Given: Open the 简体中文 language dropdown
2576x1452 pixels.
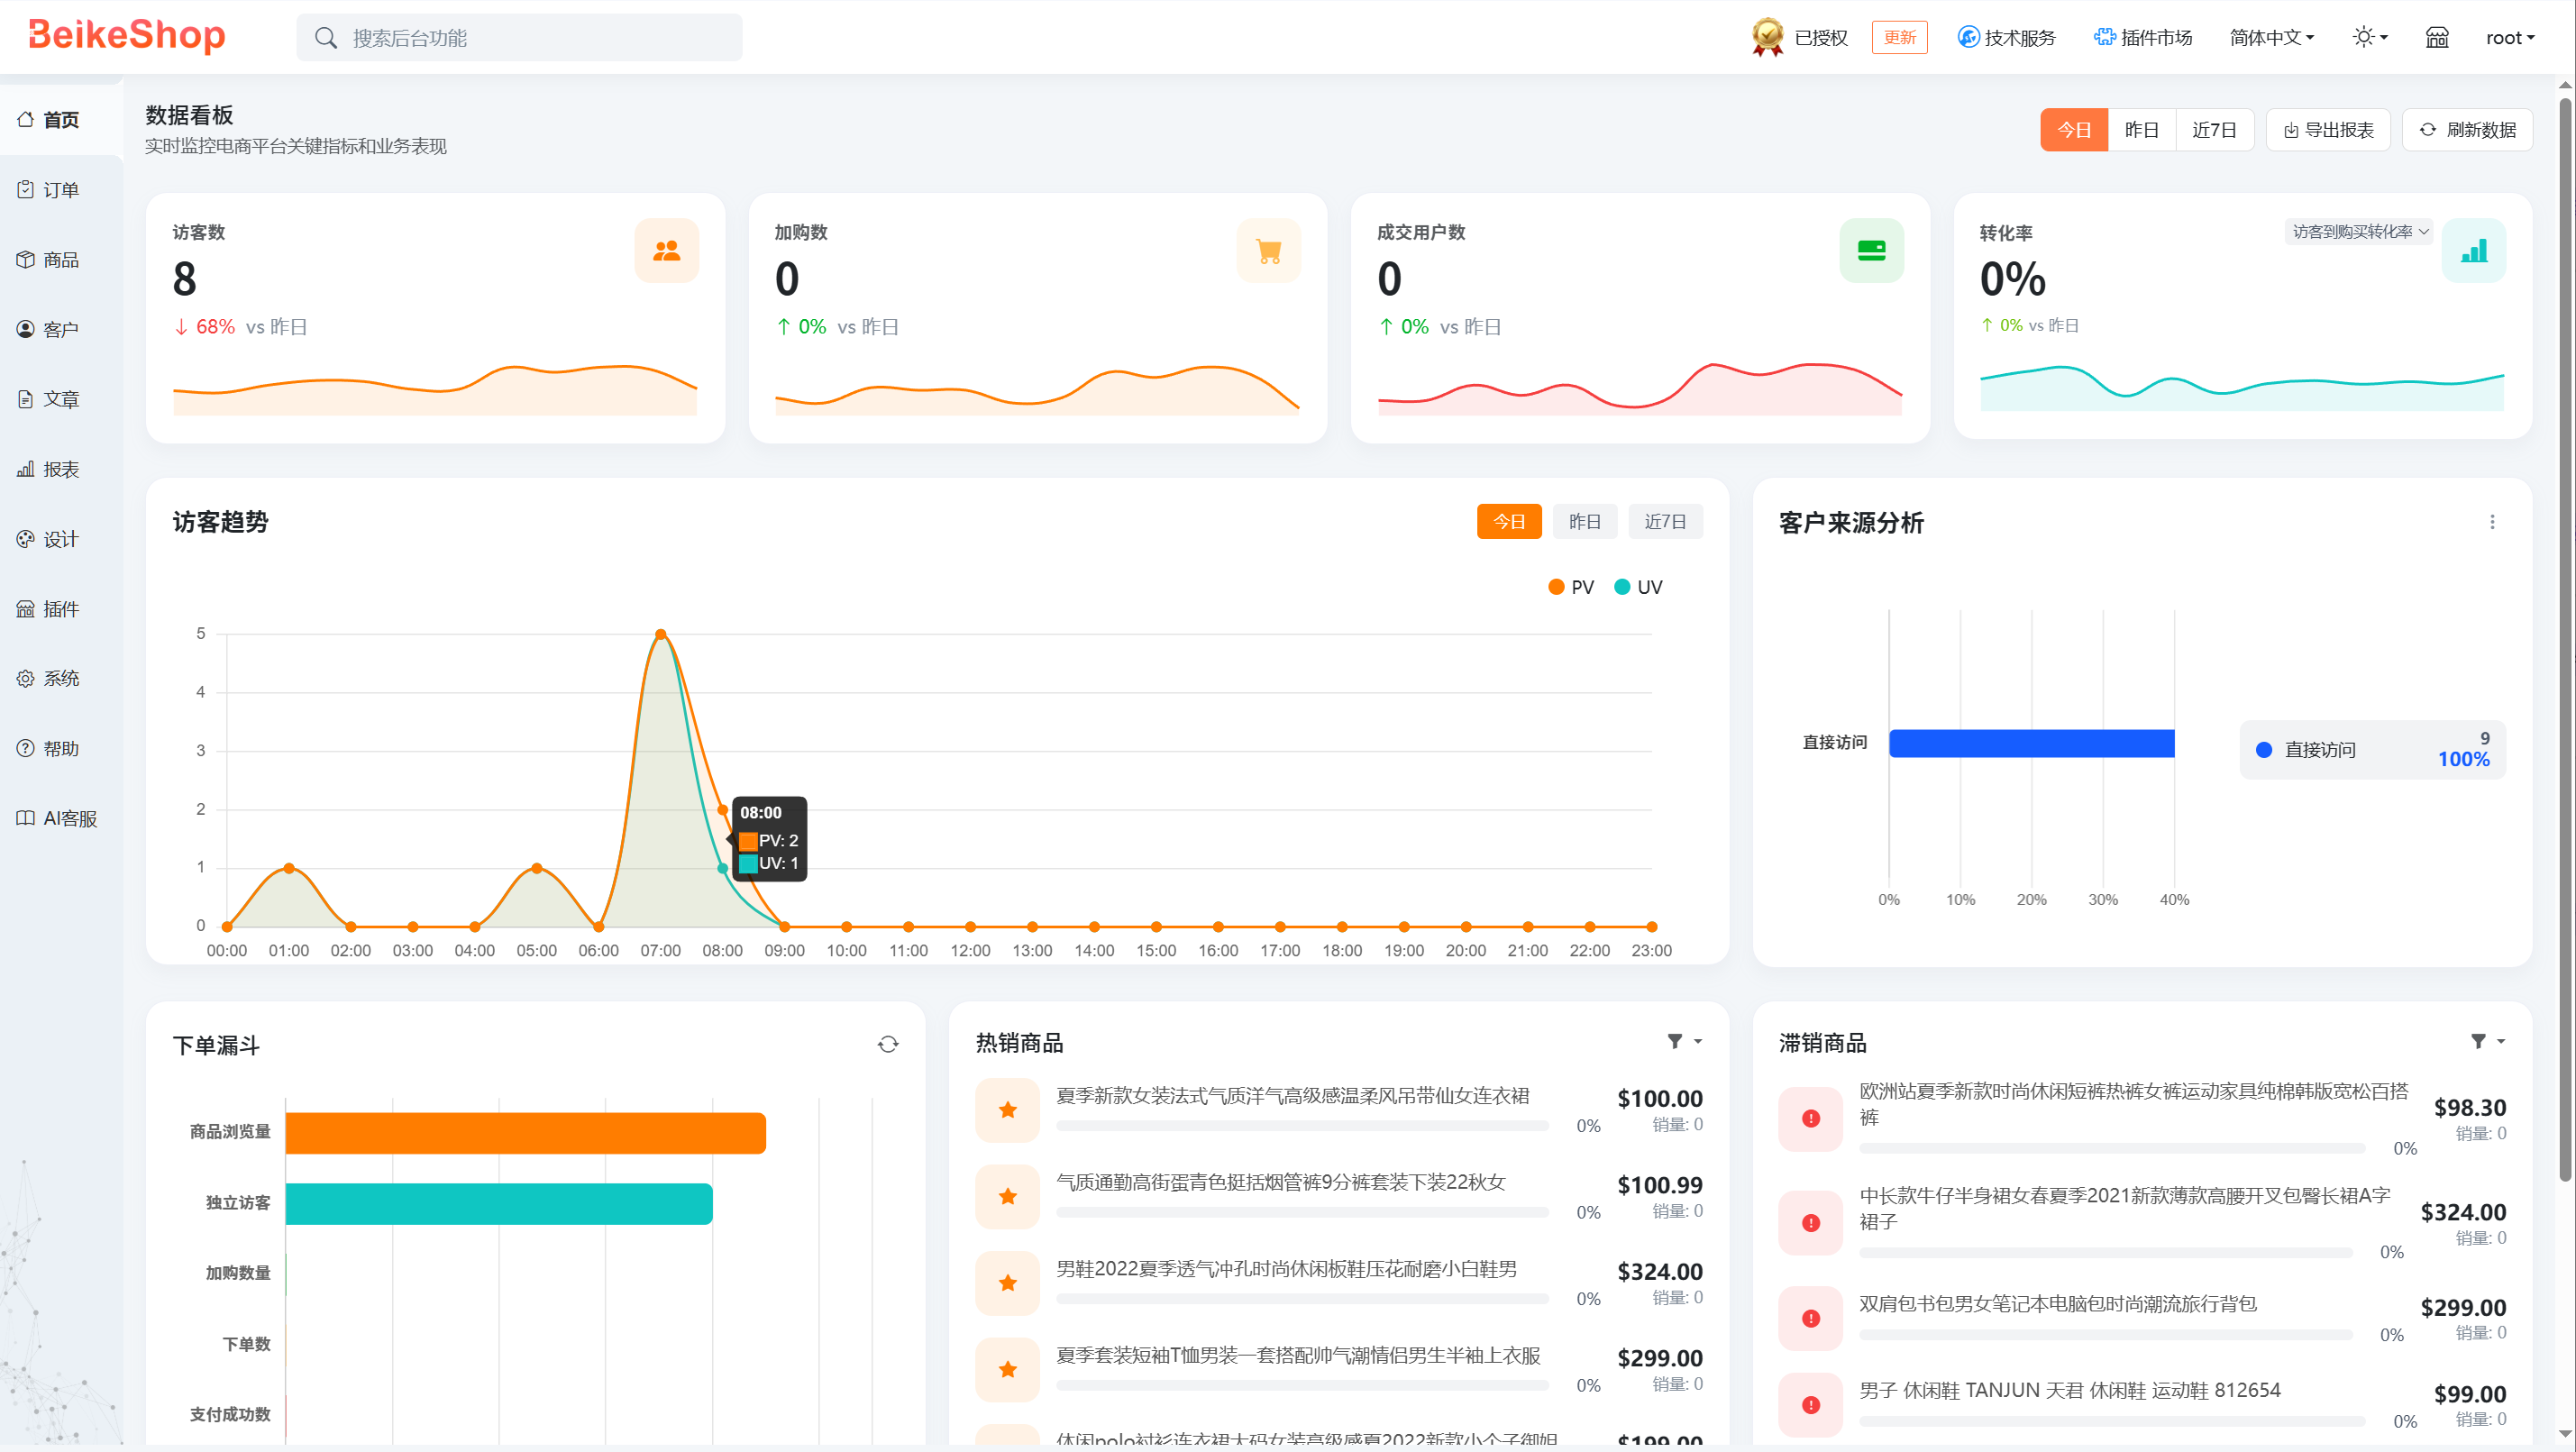Looking at the screenshot, I should click(x=2271, y=38).
